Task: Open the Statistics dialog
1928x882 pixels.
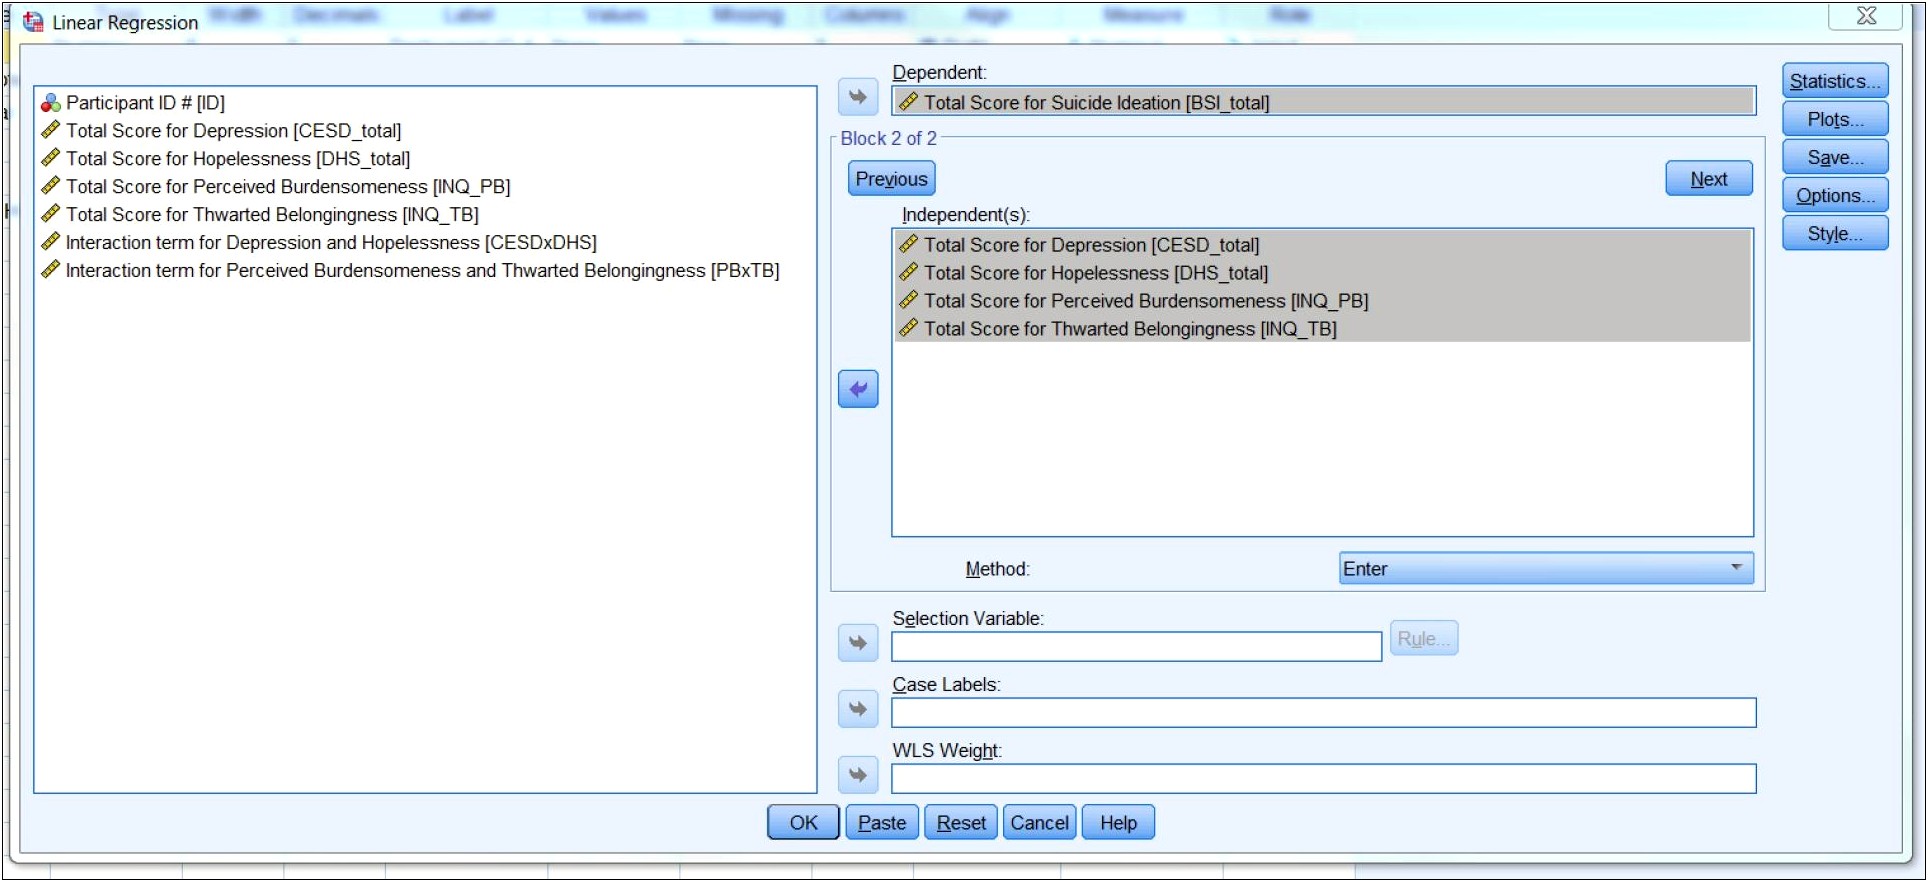Action: (x=1835, y=81)
